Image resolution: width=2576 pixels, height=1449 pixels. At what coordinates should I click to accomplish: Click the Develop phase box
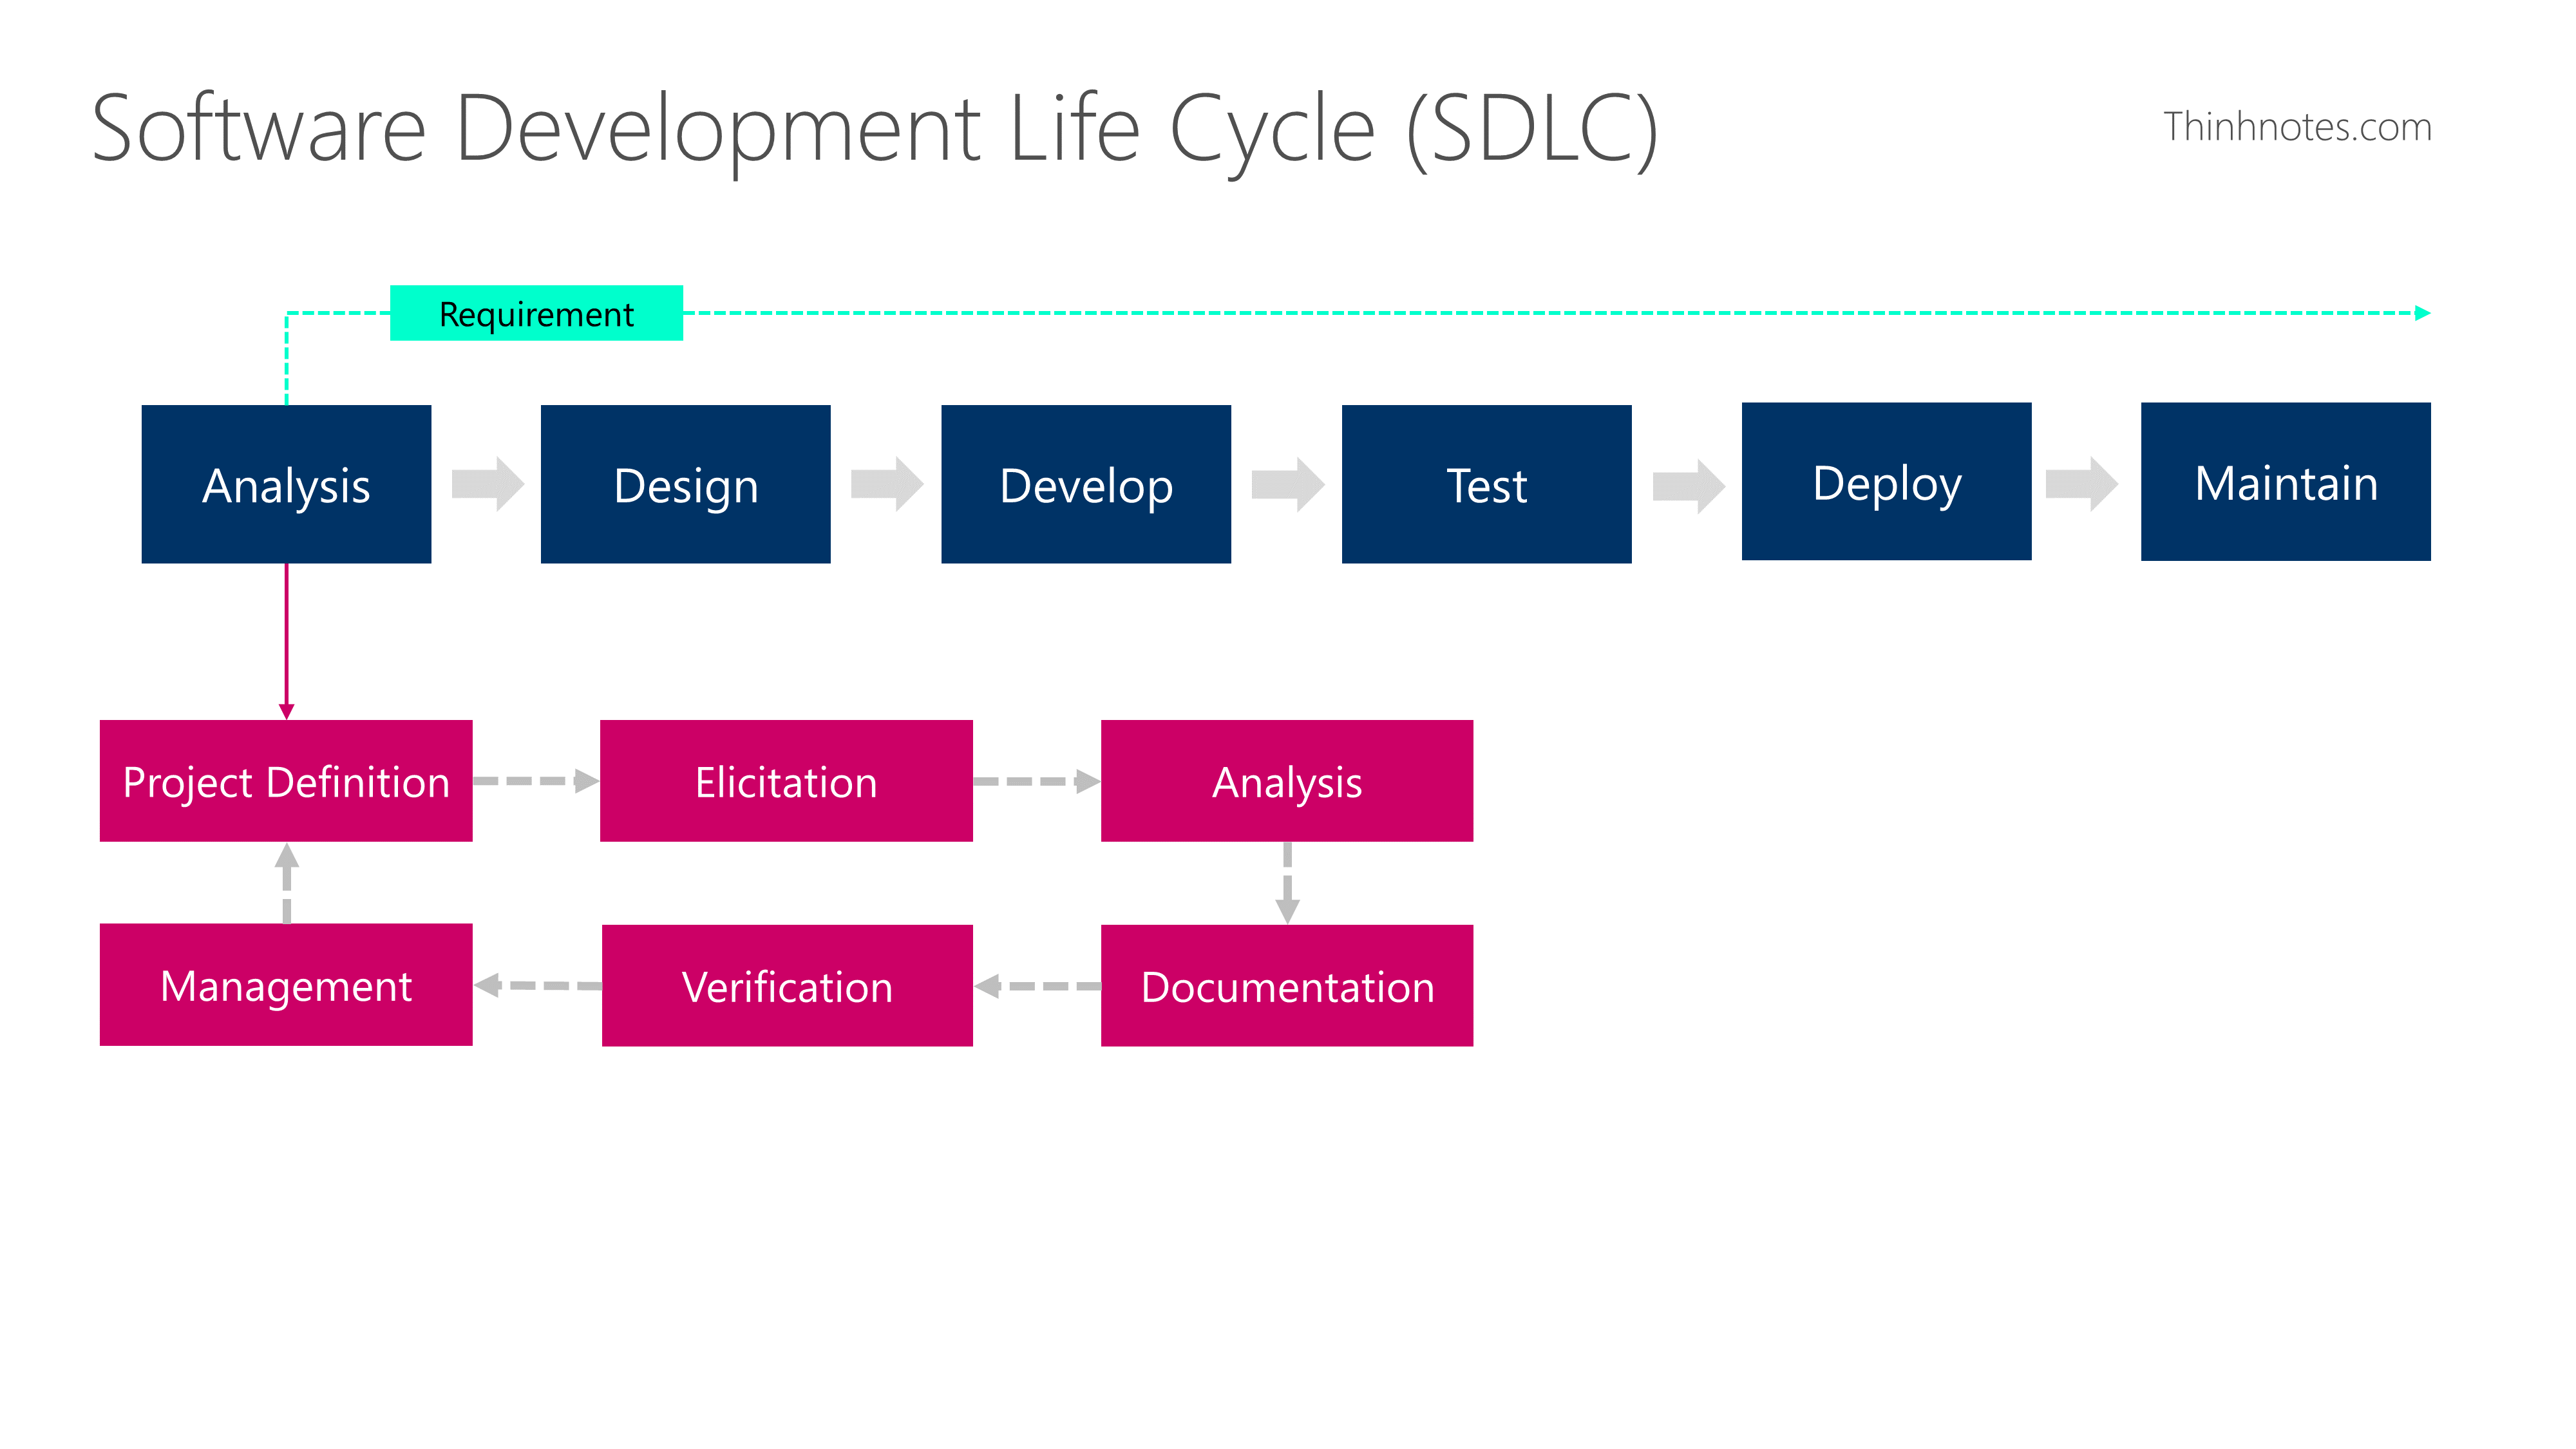(x=1086, y=485)
